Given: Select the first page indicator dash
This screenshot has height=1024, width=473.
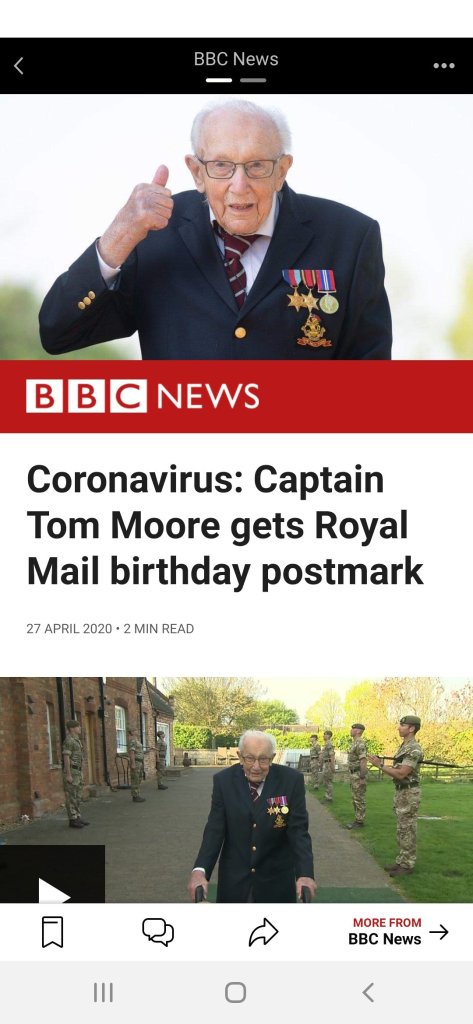Looking at the screenshot, I should tap(219, 80).
